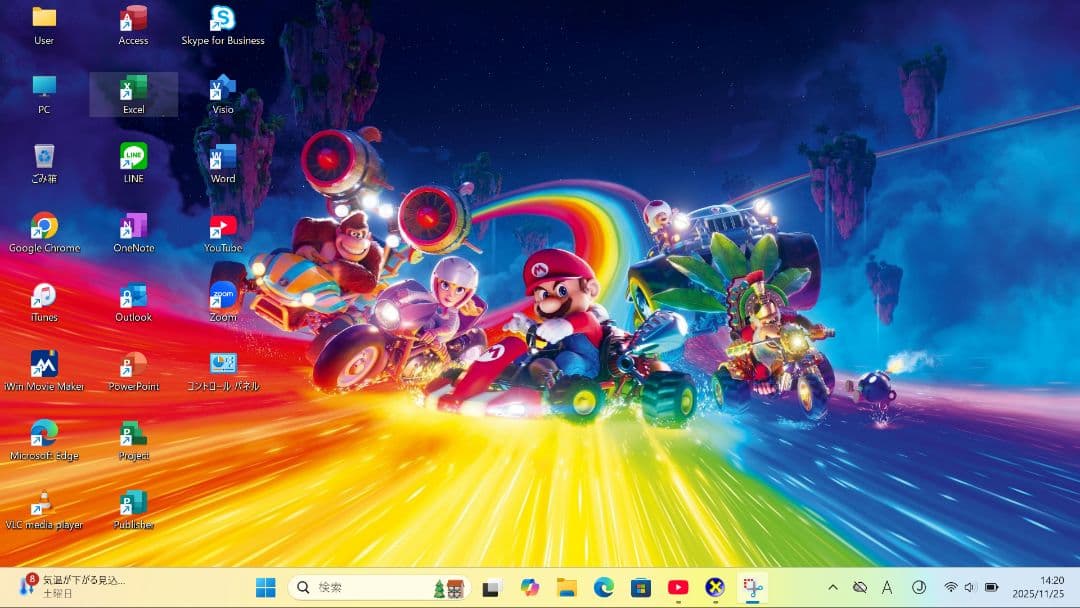
Task: Open YouTube from the taskbar
Action: (679, 587)
